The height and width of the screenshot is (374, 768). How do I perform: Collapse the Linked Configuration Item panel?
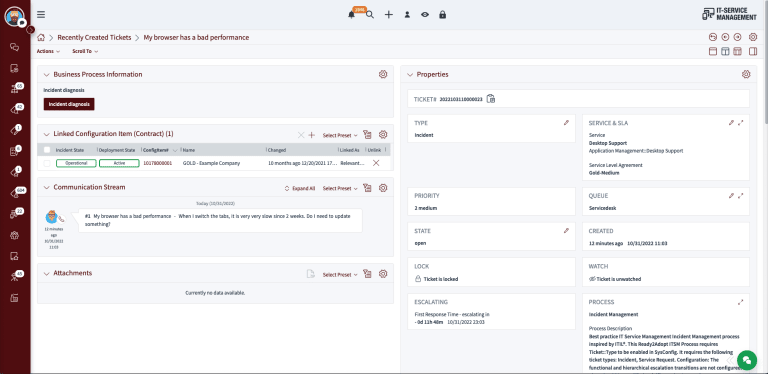click(47, 134)
